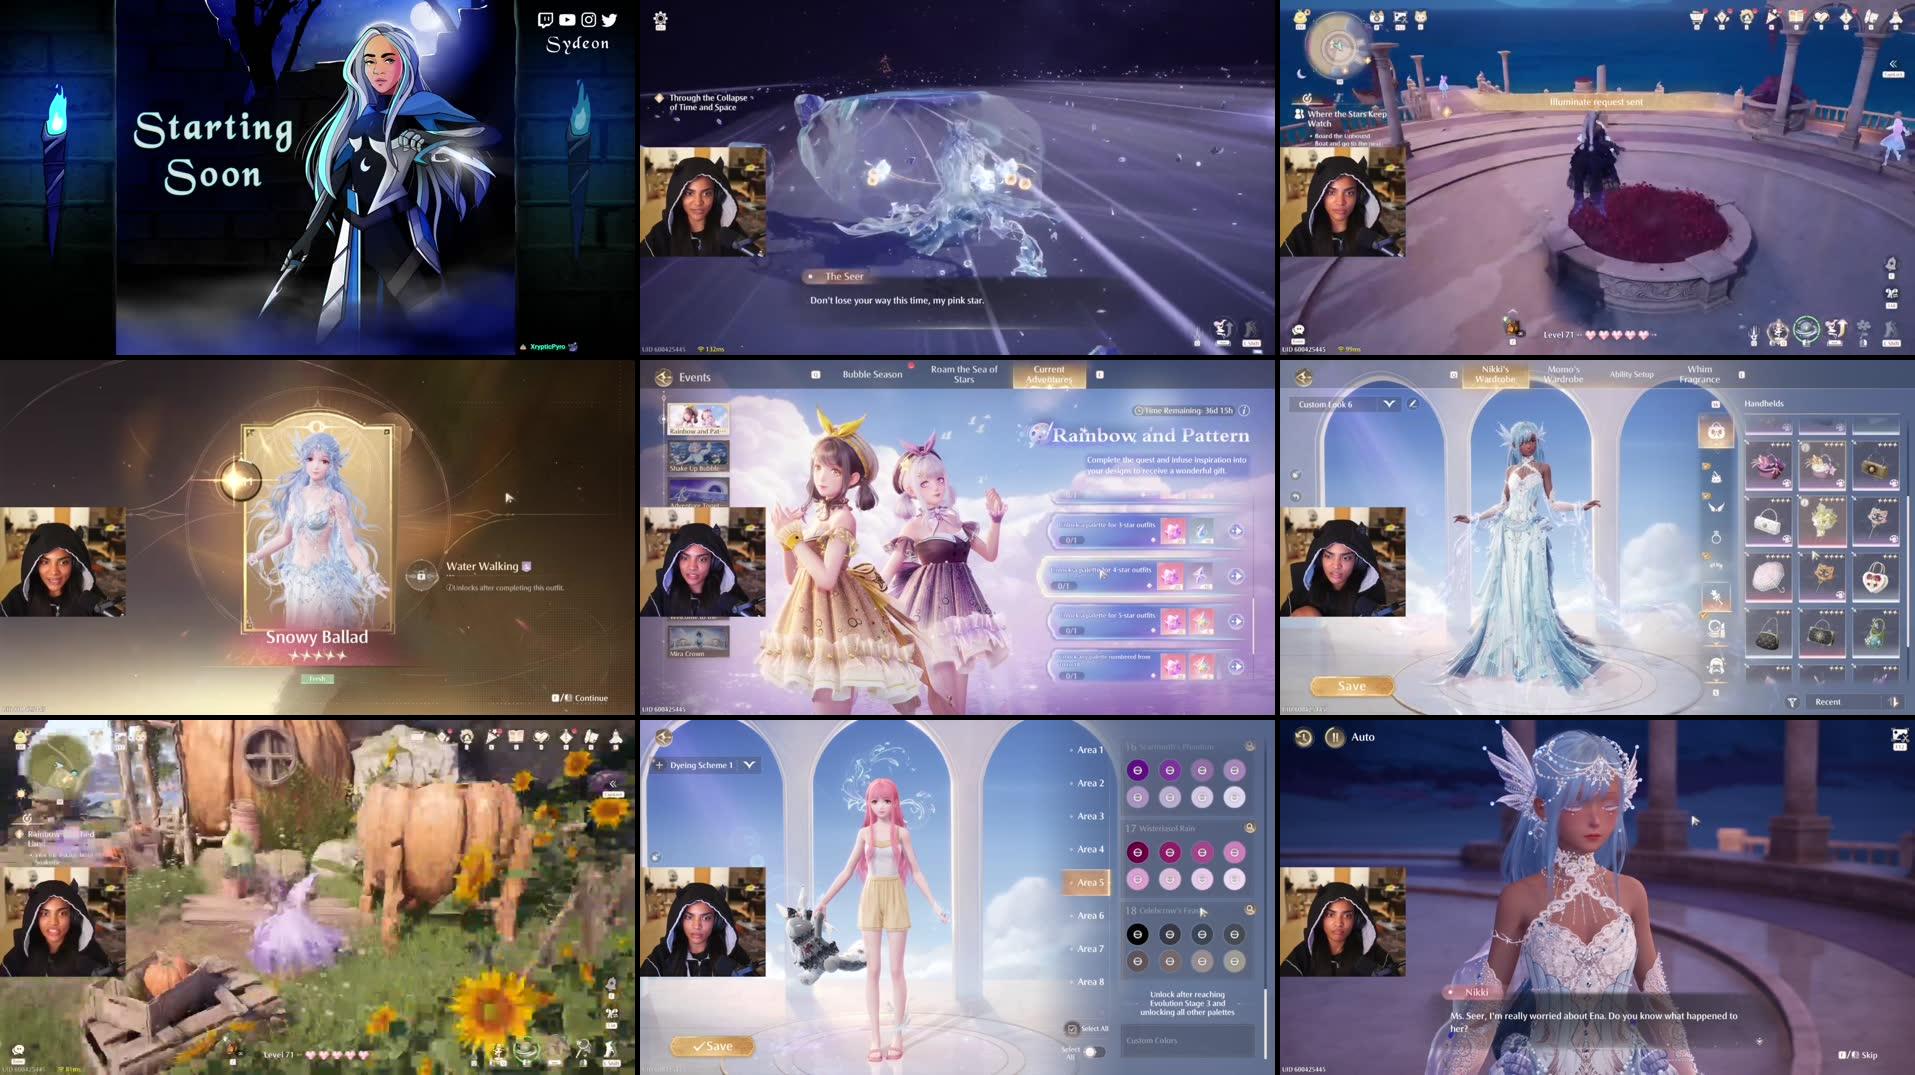The height and width of the screenshot is (1075, 1915).
Task: Click the Where the Stars Keep Watch quest
Action: 1347,118
